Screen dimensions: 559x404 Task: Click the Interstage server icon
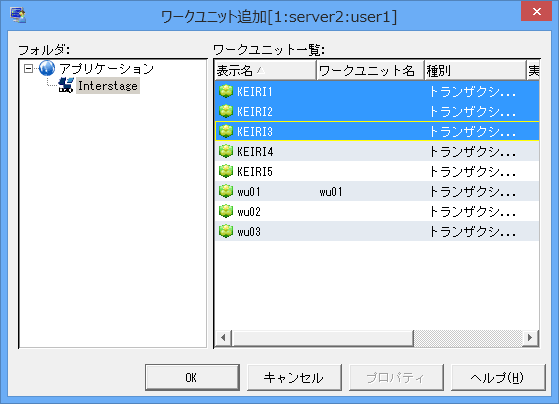[x=66, y=86]
